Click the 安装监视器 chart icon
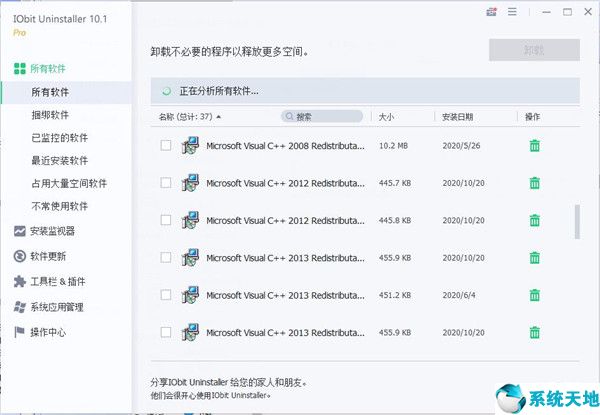Viewport: 600px width, 415px height. (x=20, y=231)
